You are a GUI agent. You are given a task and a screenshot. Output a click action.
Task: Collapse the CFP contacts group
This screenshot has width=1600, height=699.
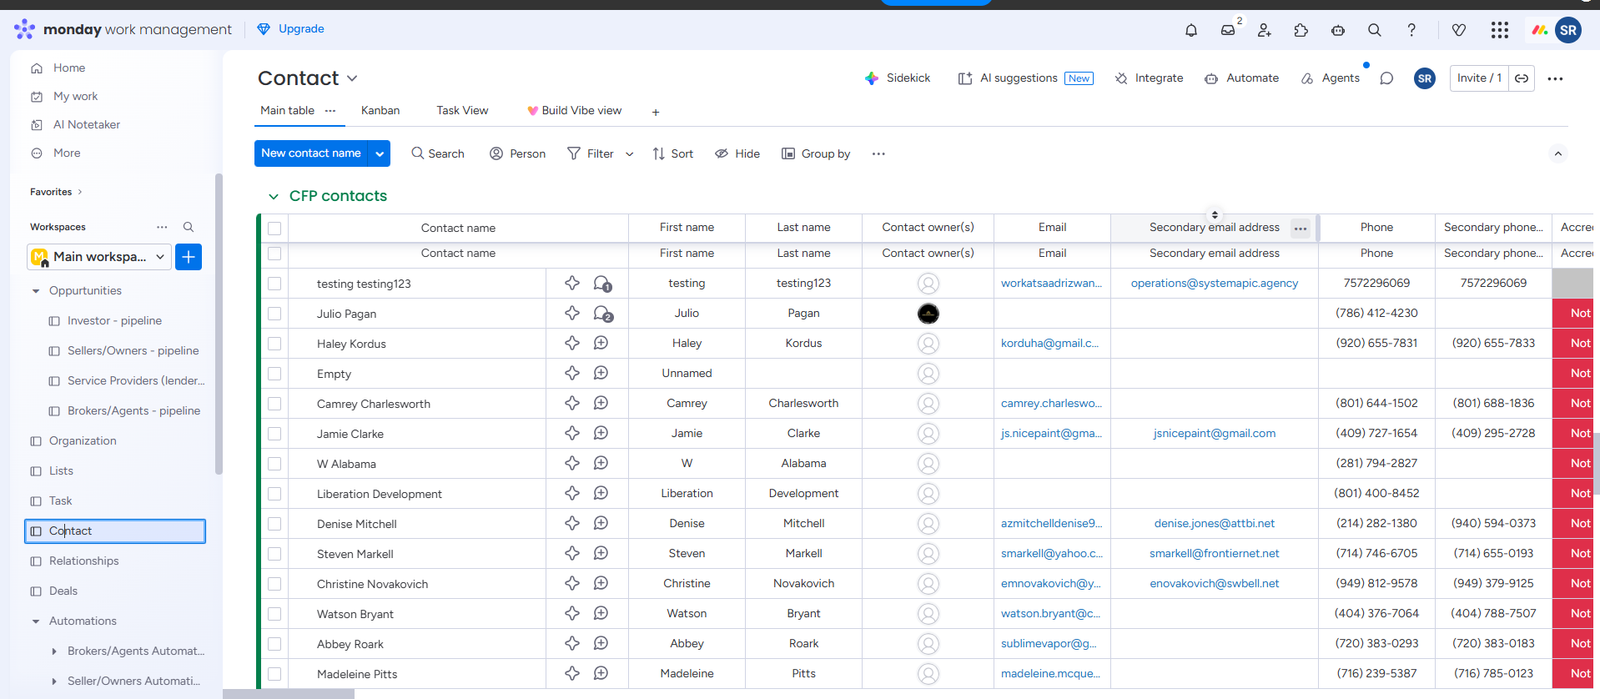pos(273,196)
